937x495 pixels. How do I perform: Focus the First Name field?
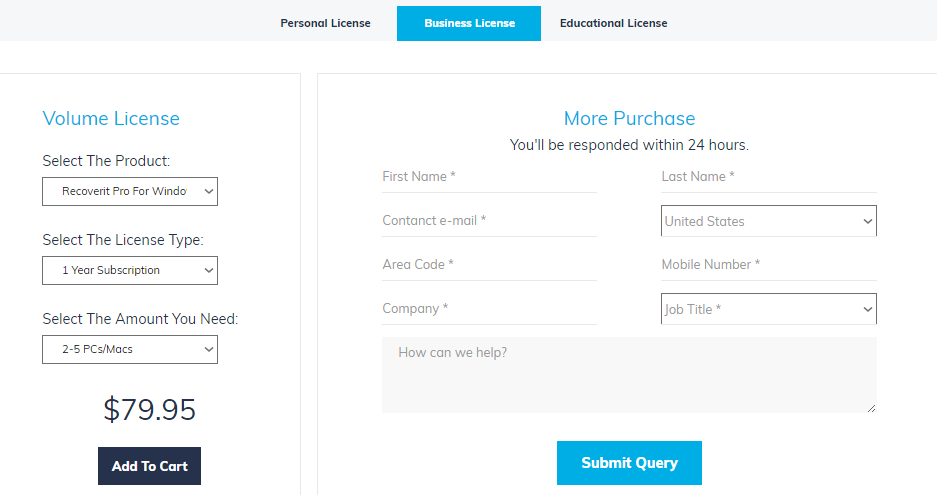pyautogui.click(x=489, y=177)
